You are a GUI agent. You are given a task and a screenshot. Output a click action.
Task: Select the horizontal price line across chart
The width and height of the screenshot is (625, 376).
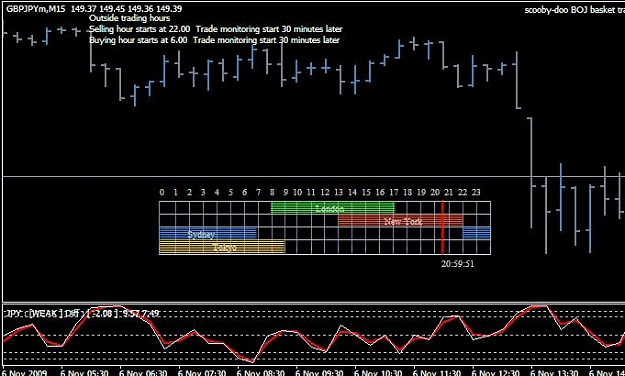tap(314, 176)
